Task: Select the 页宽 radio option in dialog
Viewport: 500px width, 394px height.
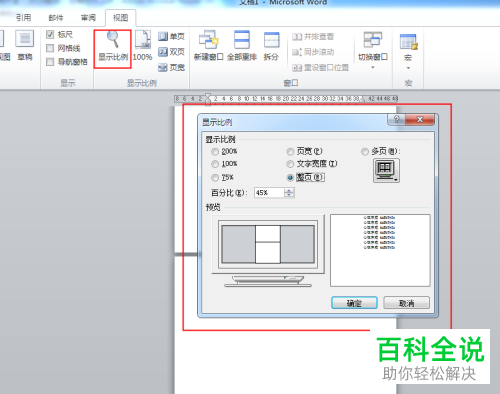Action: click(x=290, y=152)
